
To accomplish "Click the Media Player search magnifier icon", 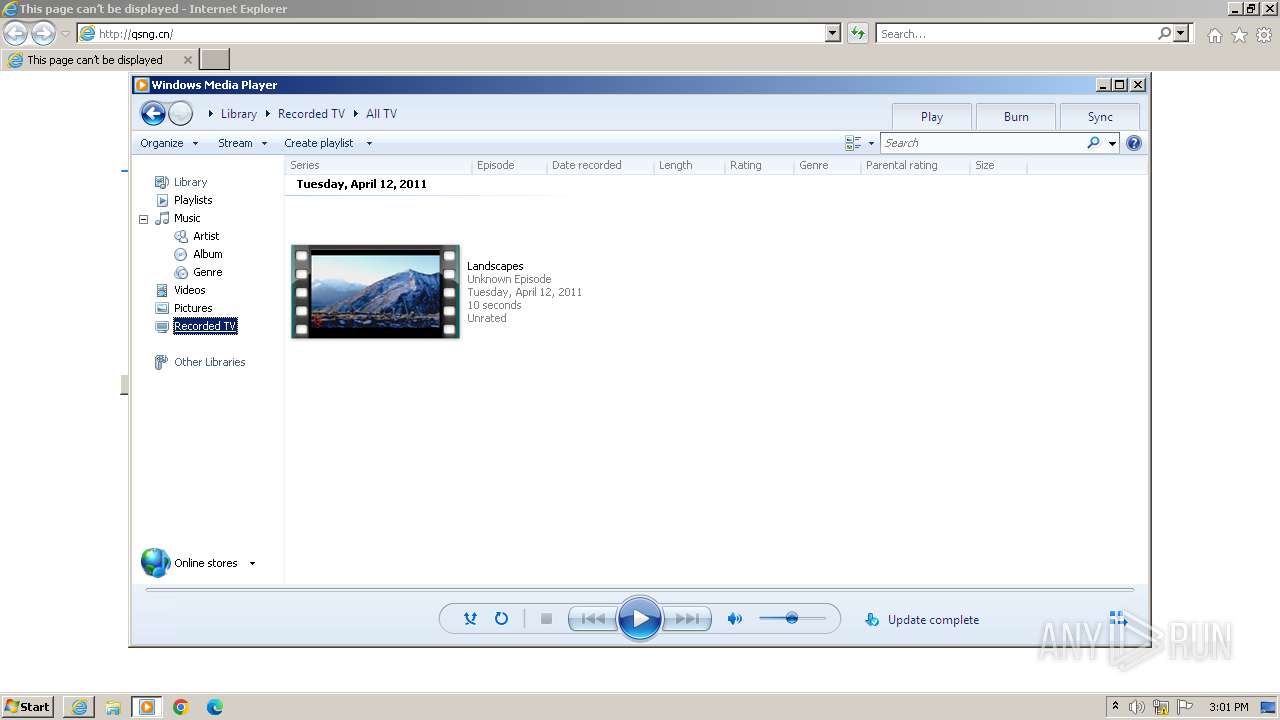I will pos(1094,143).
